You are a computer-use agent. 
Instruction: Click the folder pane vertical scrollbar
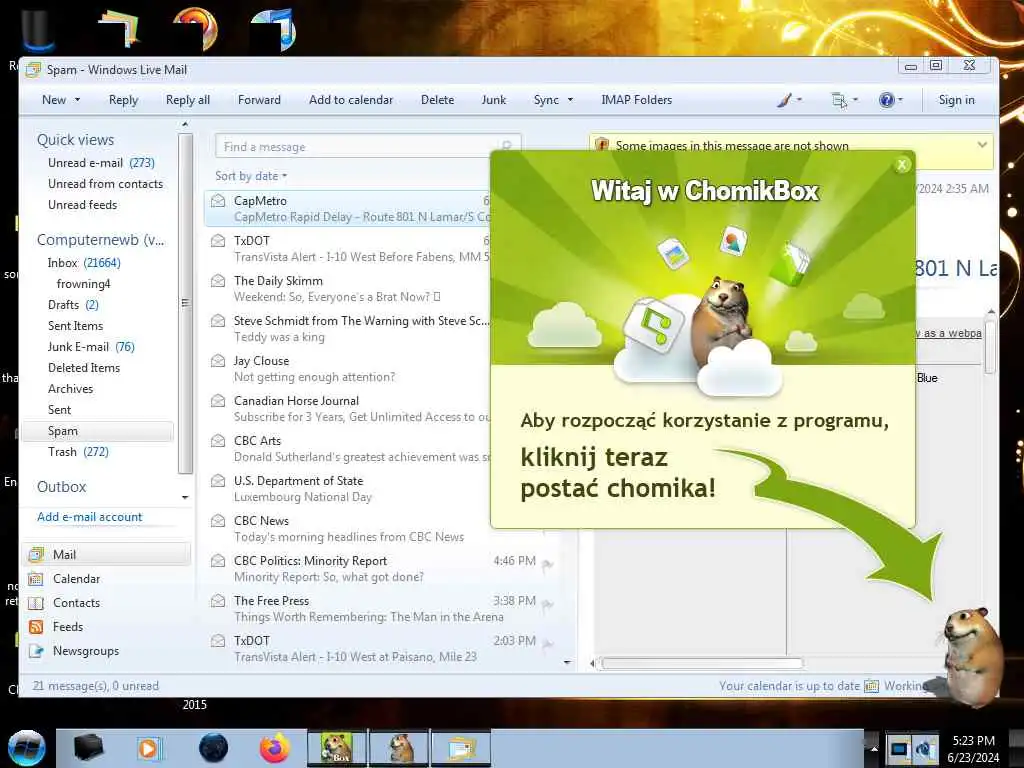[x=185, y=304]
